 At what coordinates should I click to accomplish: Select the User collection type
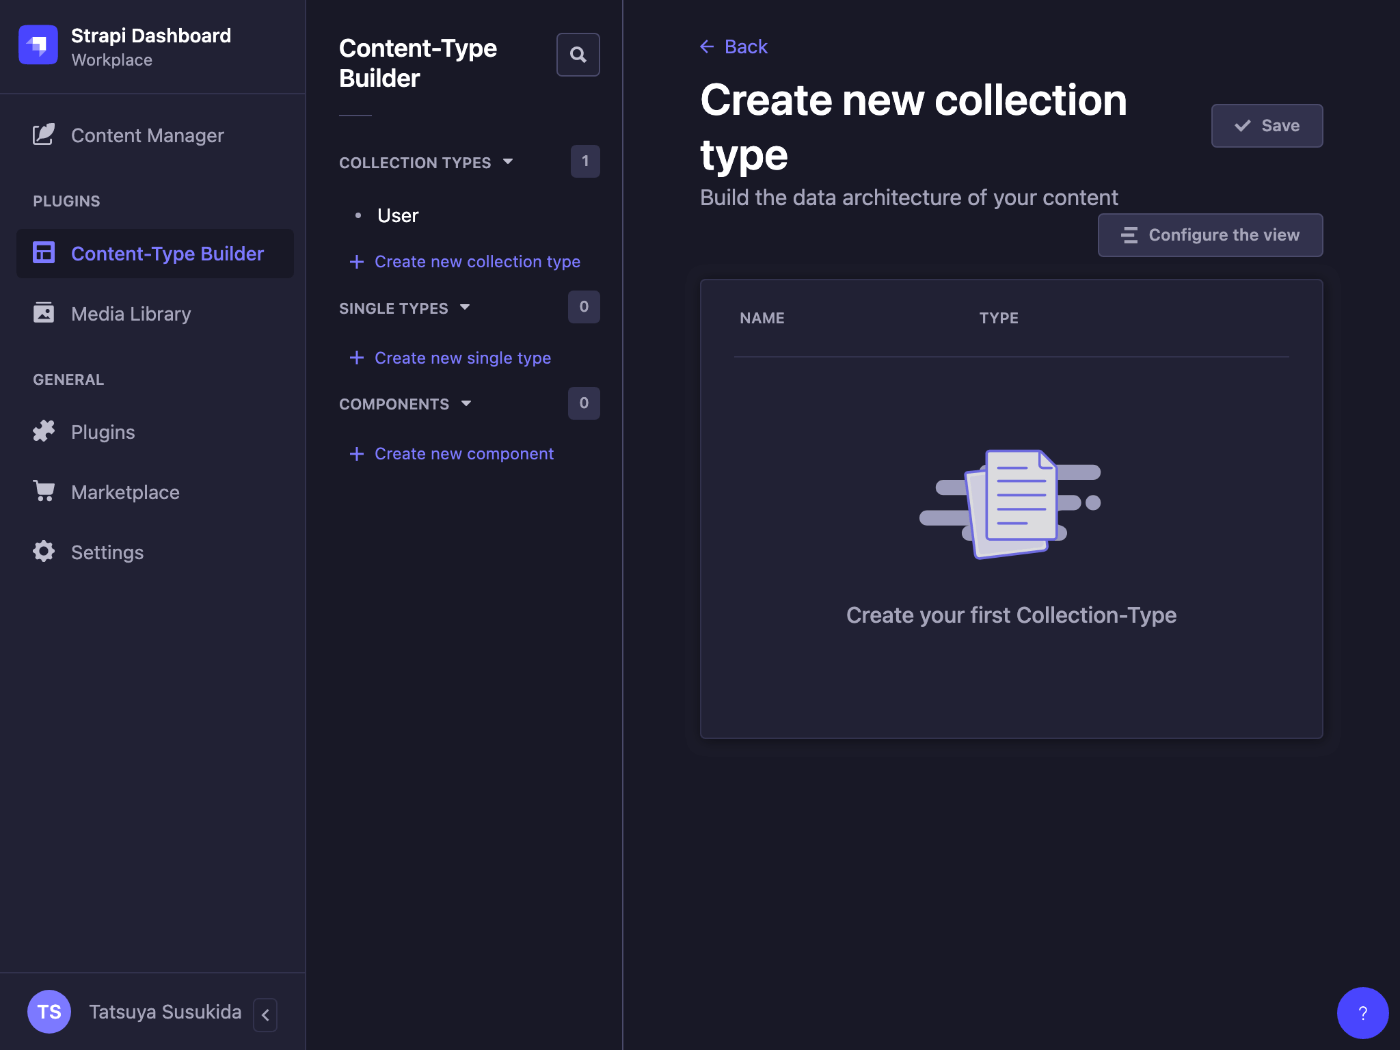[398, 215]
